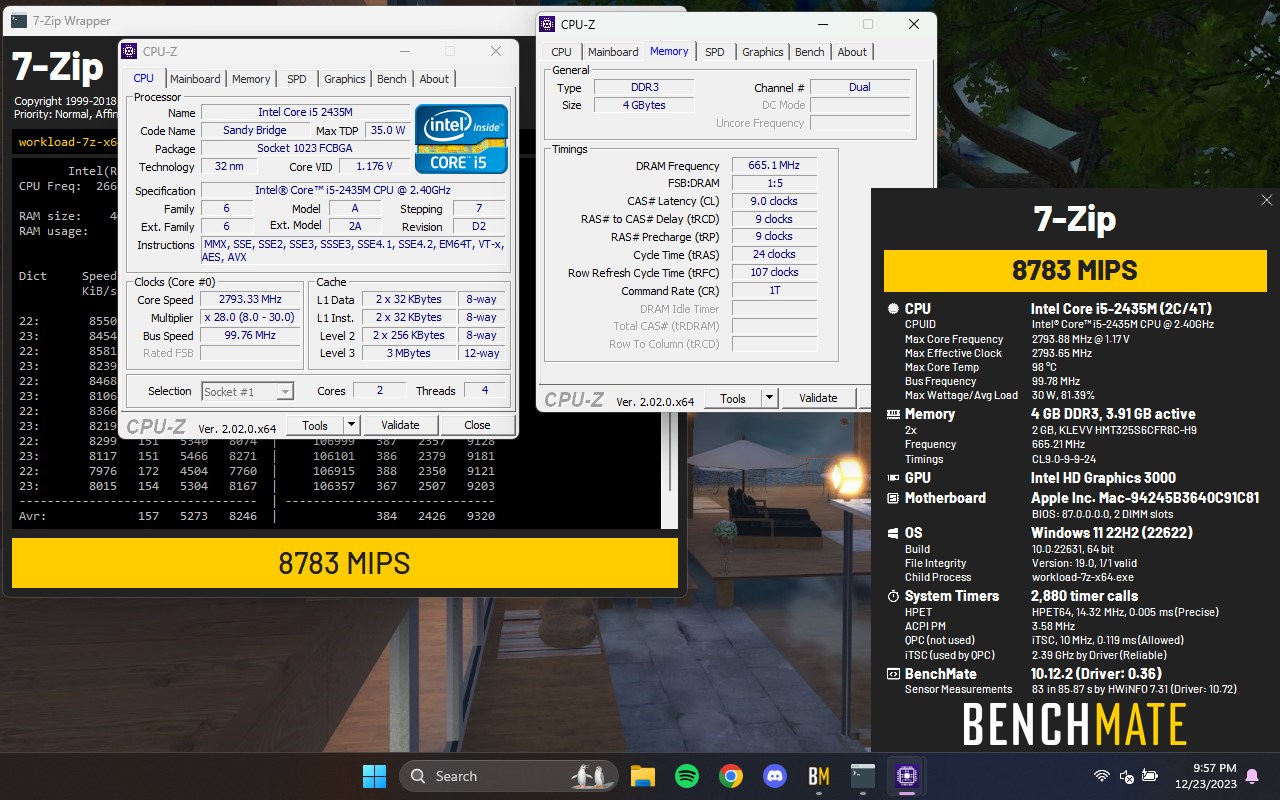
Task: Click the OS Windows icon in BenchMate
Action: pos(893,533)
